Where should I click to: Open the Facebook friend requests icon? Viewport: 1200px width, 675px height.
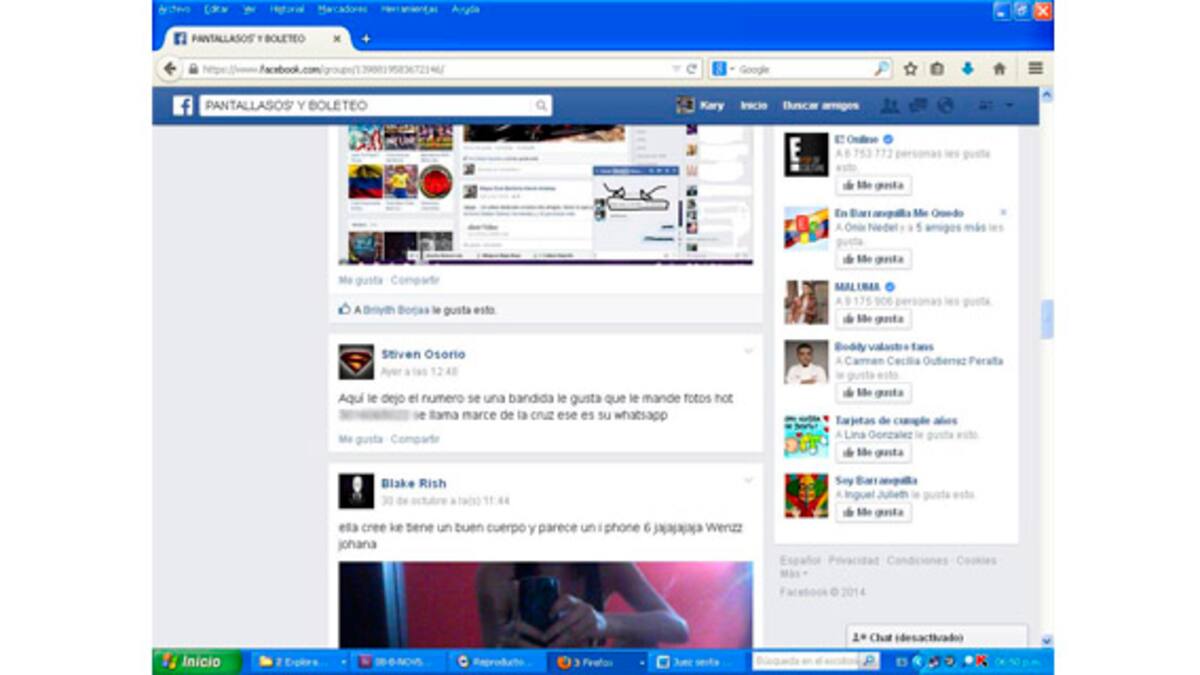(x=889, y=106)
